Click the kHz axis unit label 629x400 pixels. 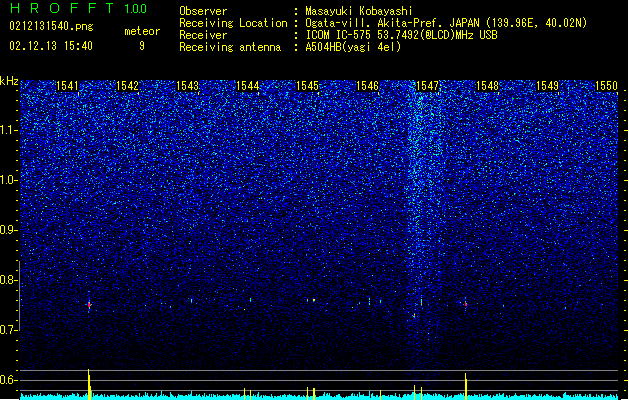click(x=9, y=81)
